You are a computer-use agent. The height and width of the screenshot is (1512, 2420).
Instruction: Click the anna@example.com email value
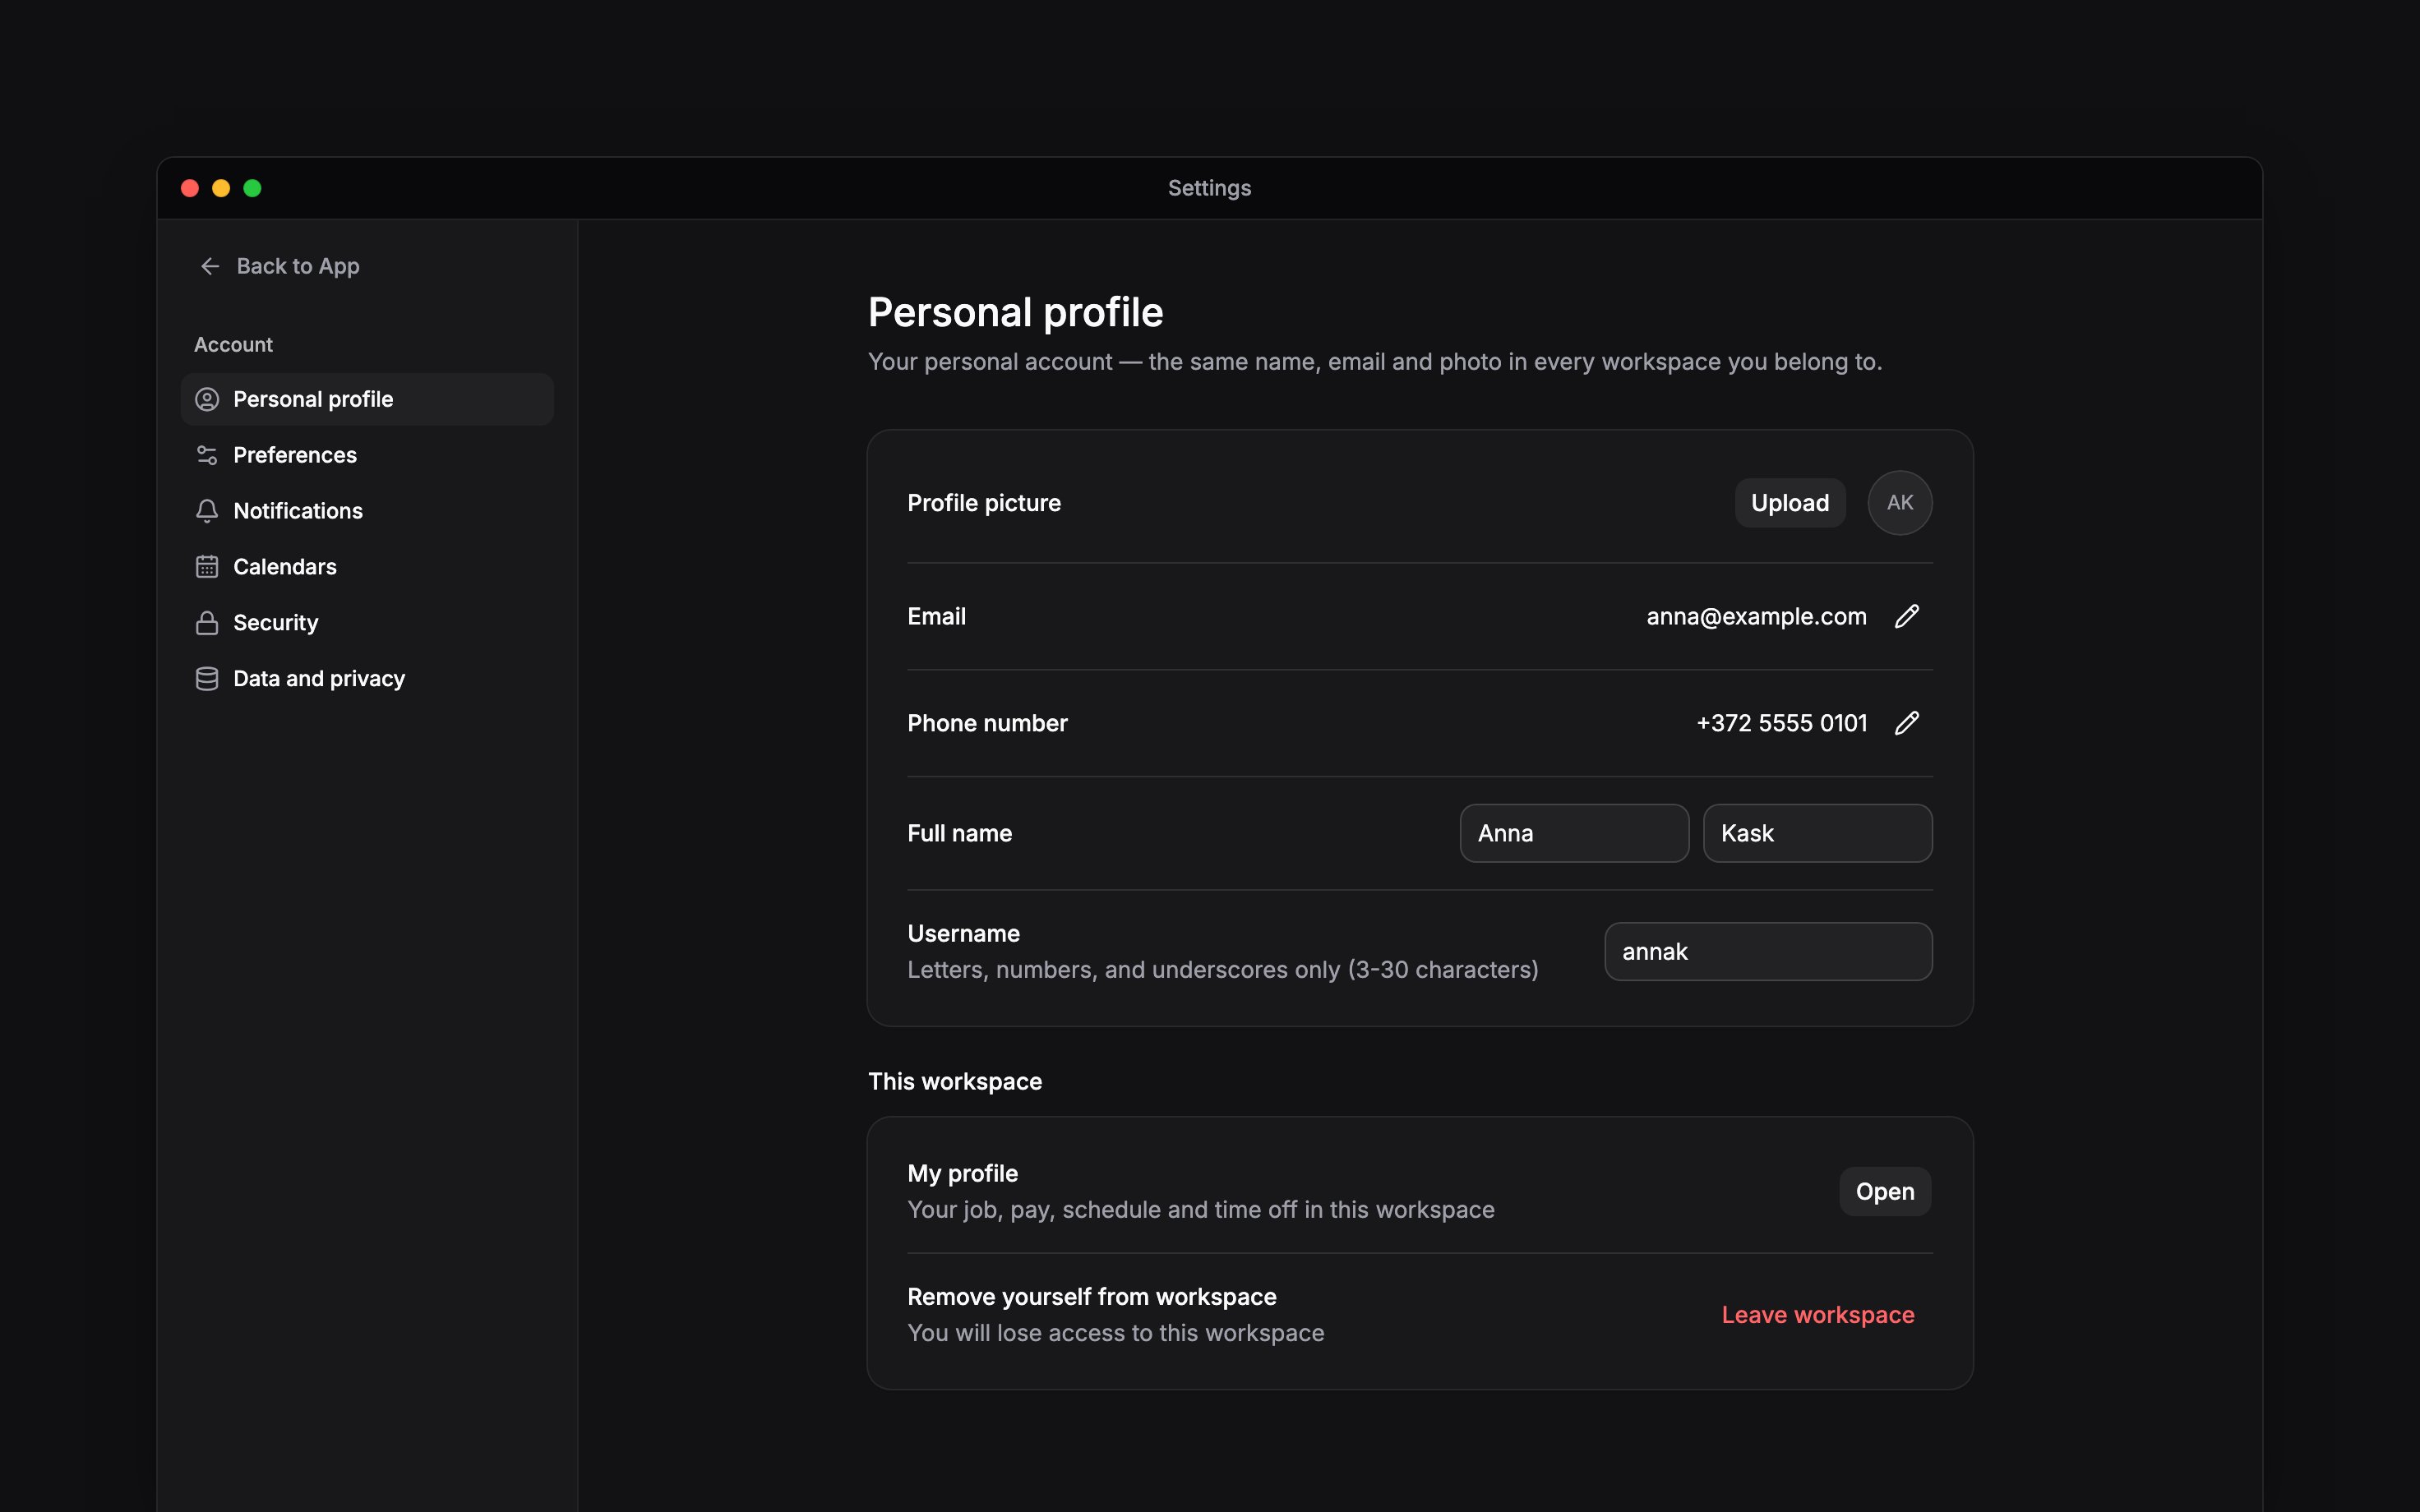tap(1756, 616)
